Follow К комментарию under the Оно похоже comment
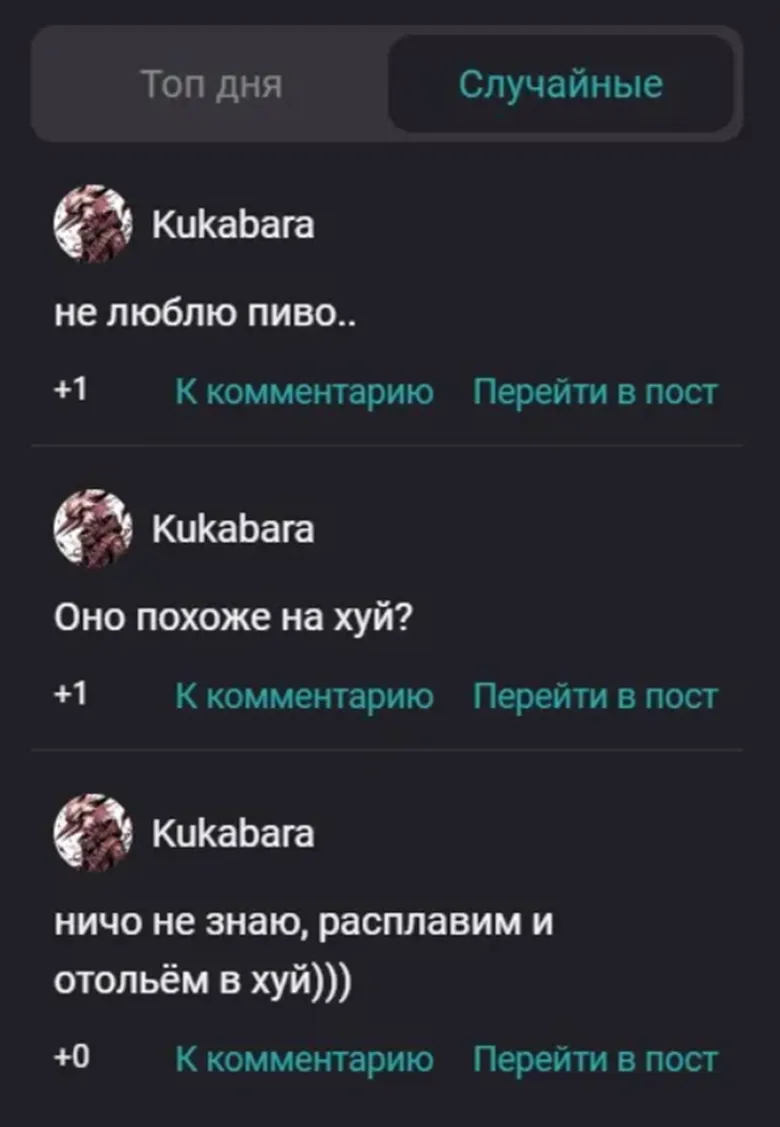The width and height of the screenshot is (780, 1127). [304, 696]
